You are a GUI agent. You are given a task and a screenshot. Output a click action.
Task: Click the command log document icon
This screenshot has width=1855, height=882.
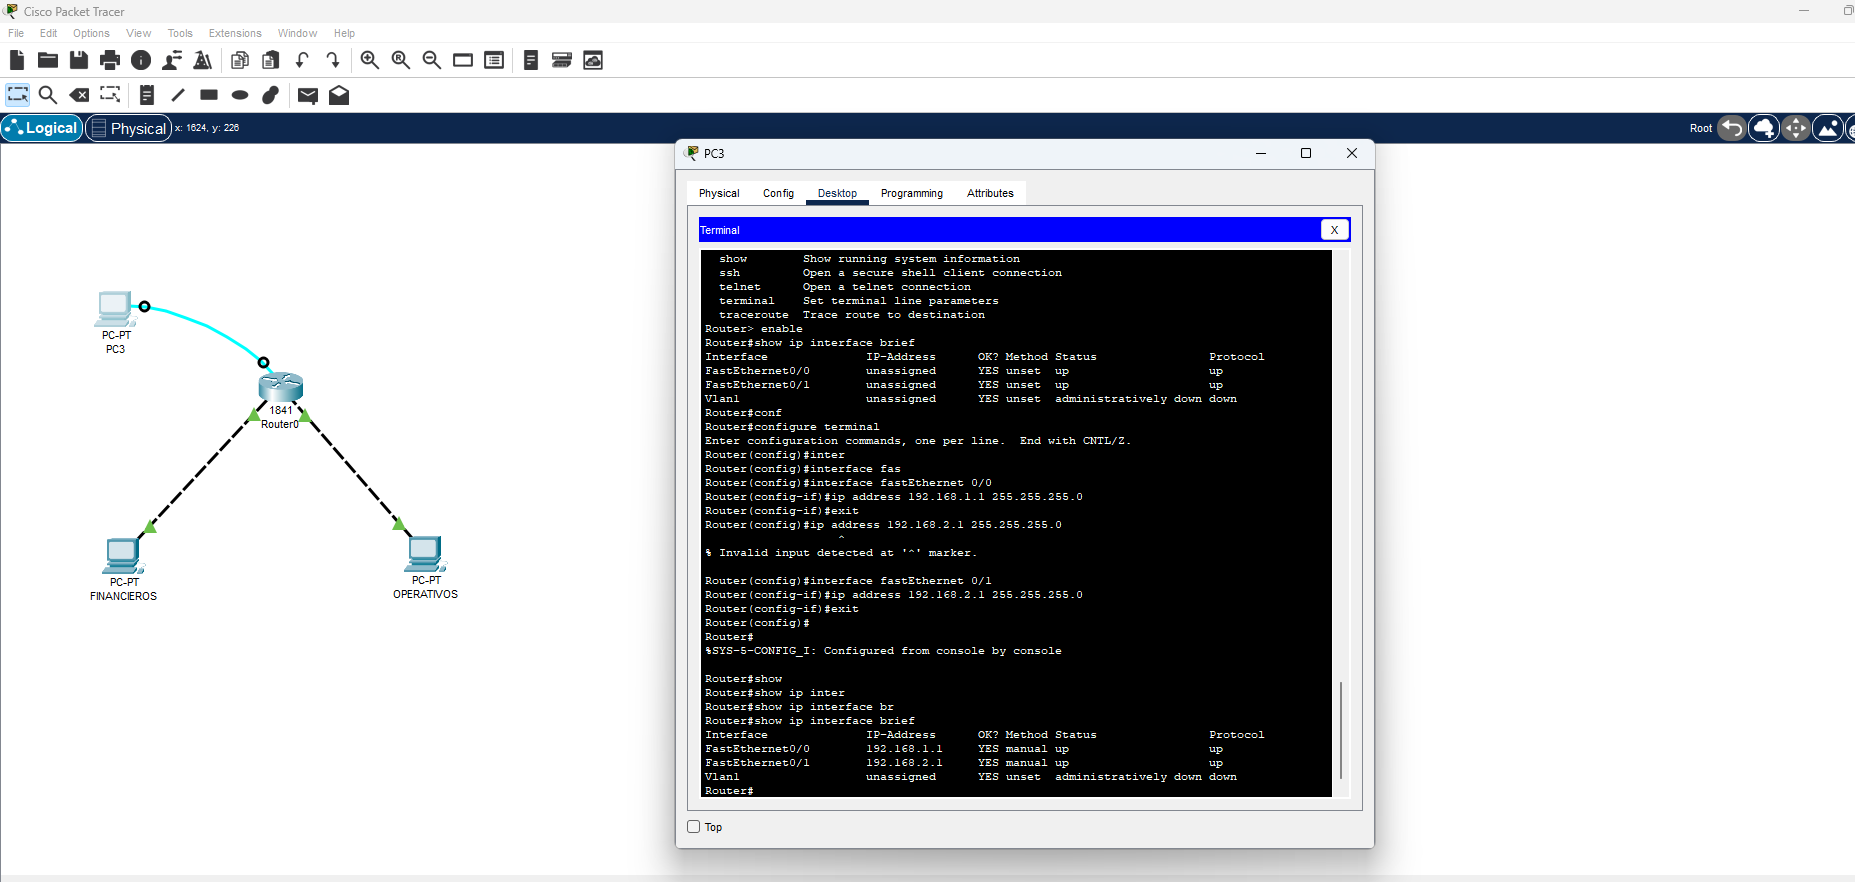[x=531, y=60]
